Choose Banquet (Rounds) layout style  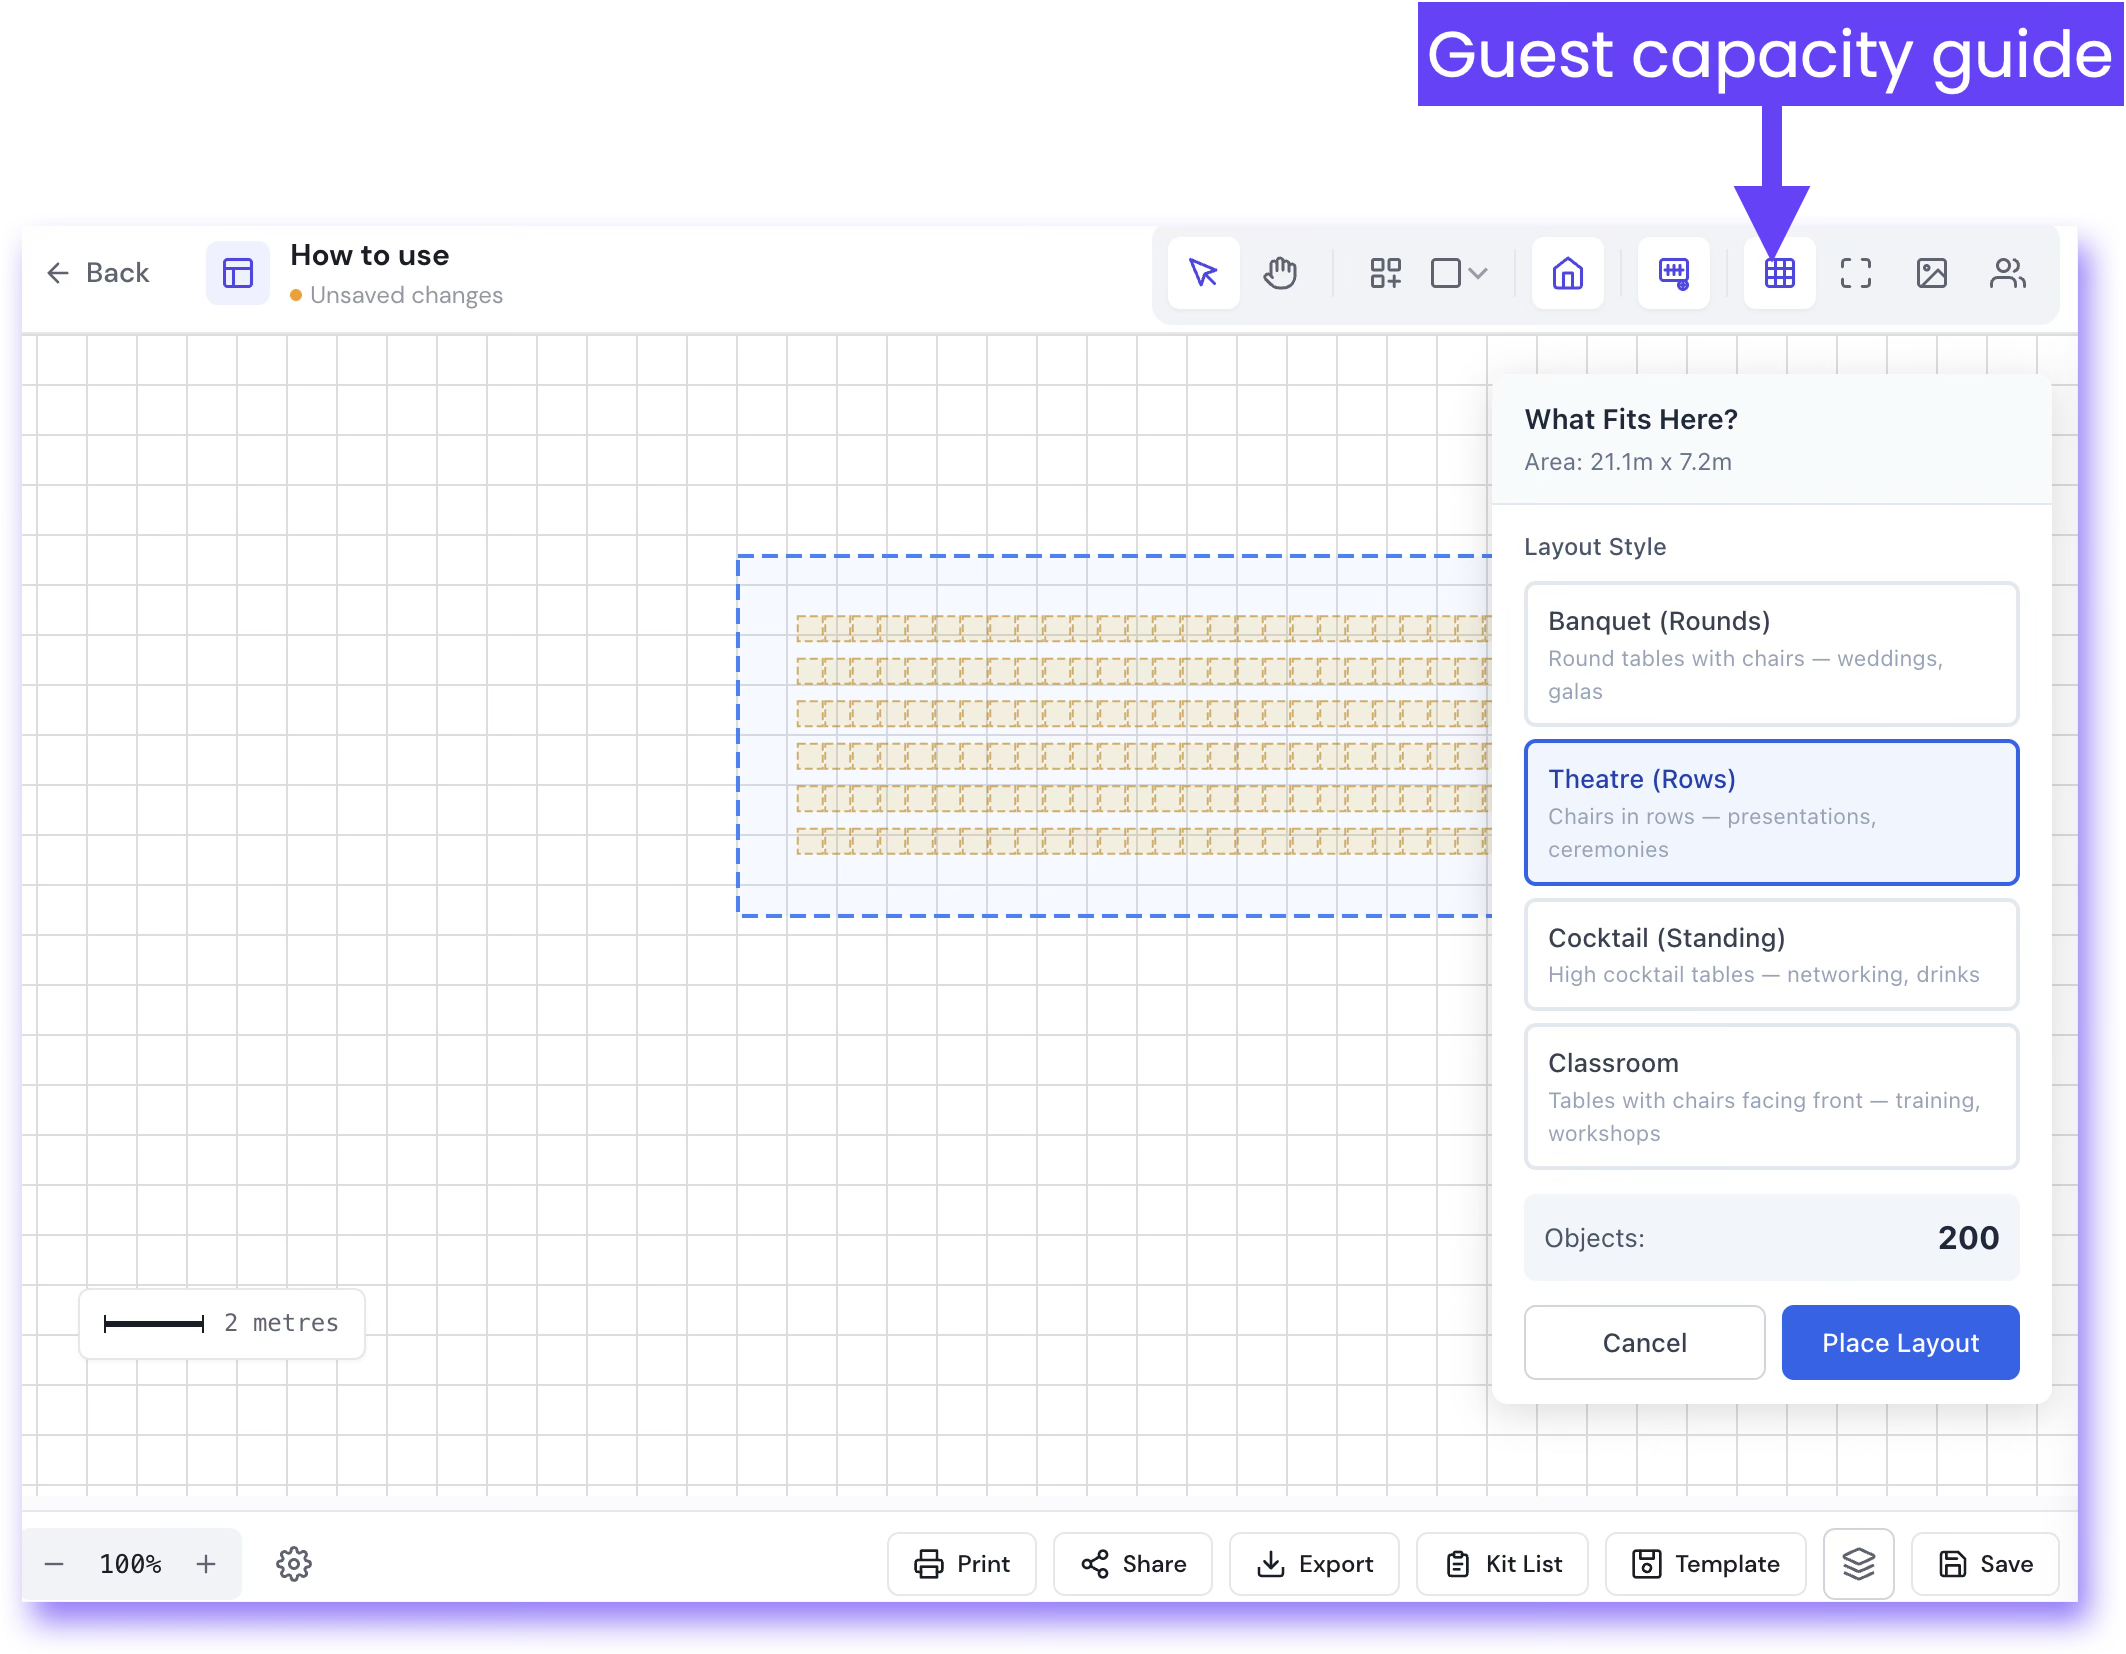1772,654
